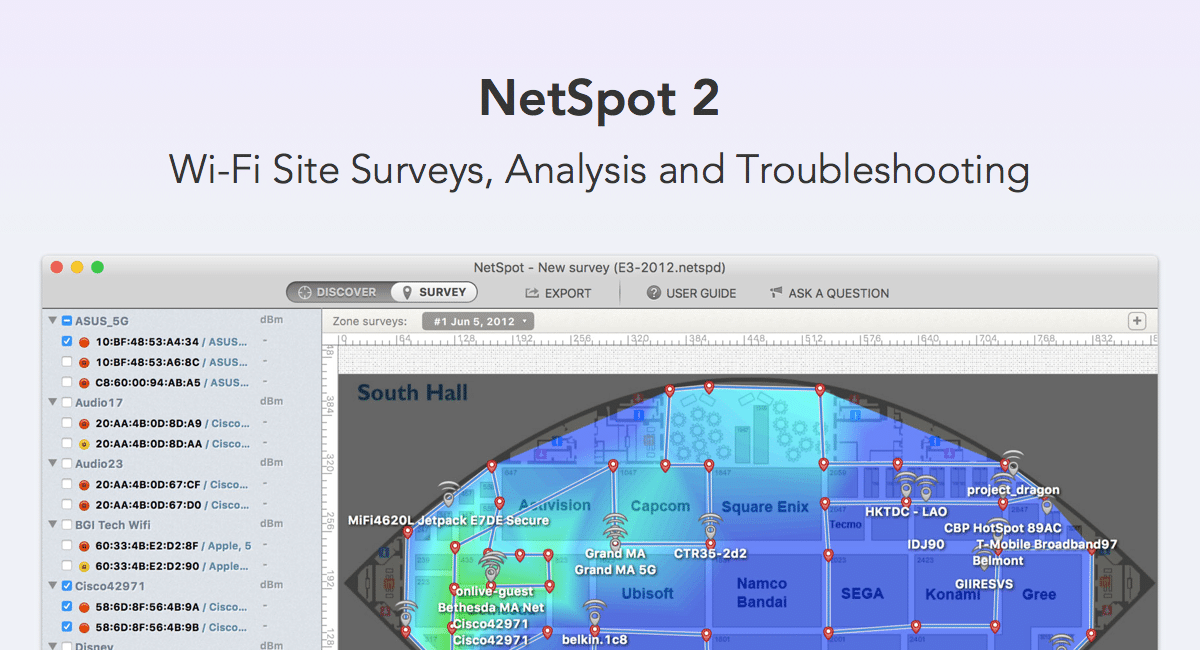The width and height of the screenshot is (1200, 650).
Task: Open the #1 Jun 5, 2012 survey dropdown
Action: (478, 321)
